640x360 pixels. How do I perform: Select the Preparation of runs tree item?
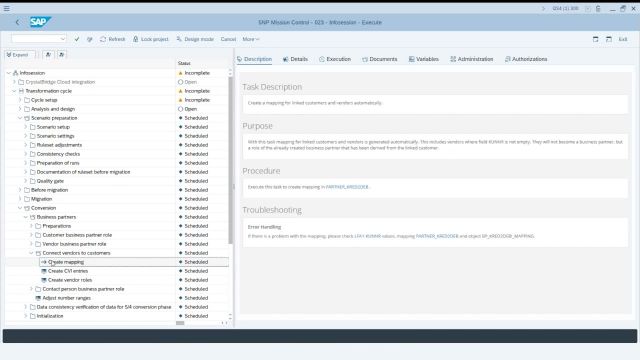coord(58,163)
